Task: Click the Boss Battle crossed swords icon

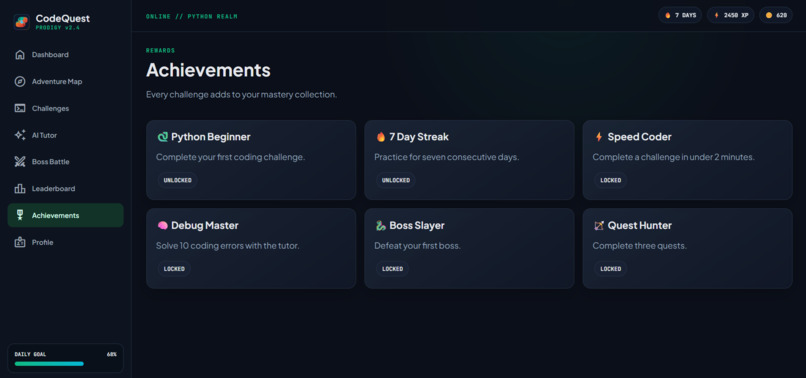Action: pos(20,161)
